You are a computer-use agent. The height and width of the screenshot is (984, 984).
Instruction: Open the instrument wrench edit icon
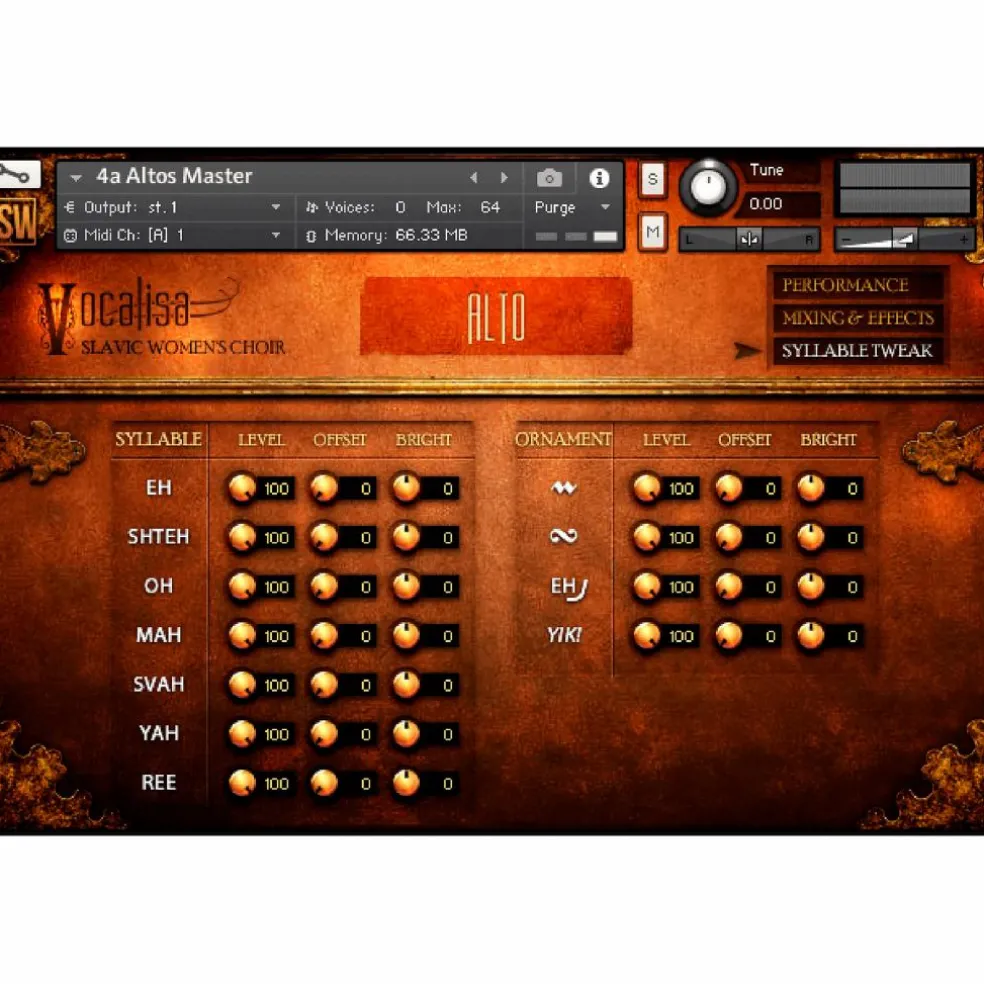click(19, 174)
